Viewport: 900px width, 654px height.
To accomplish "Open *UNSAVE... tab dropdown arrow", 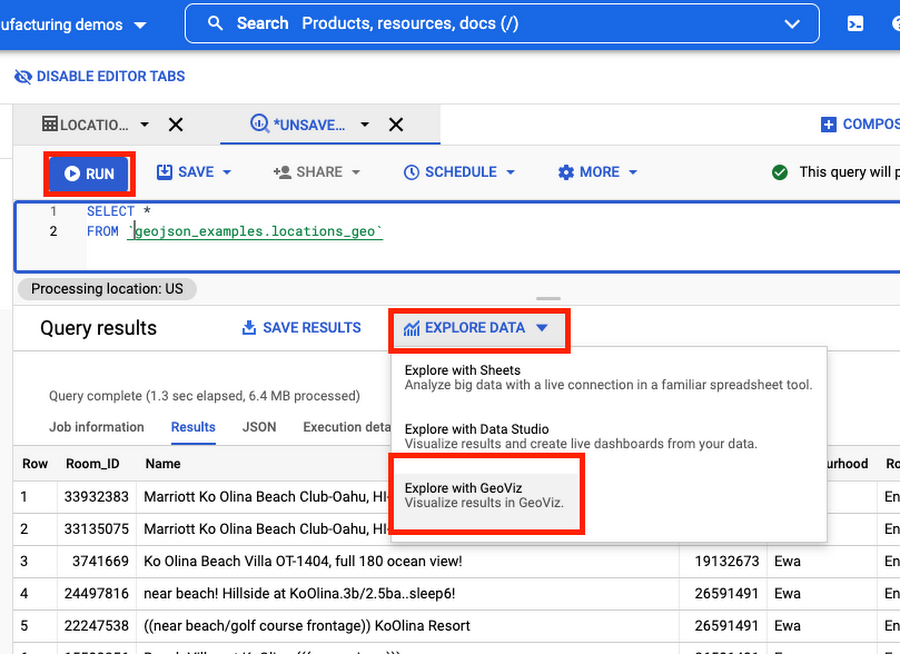I will pos(364,124).
